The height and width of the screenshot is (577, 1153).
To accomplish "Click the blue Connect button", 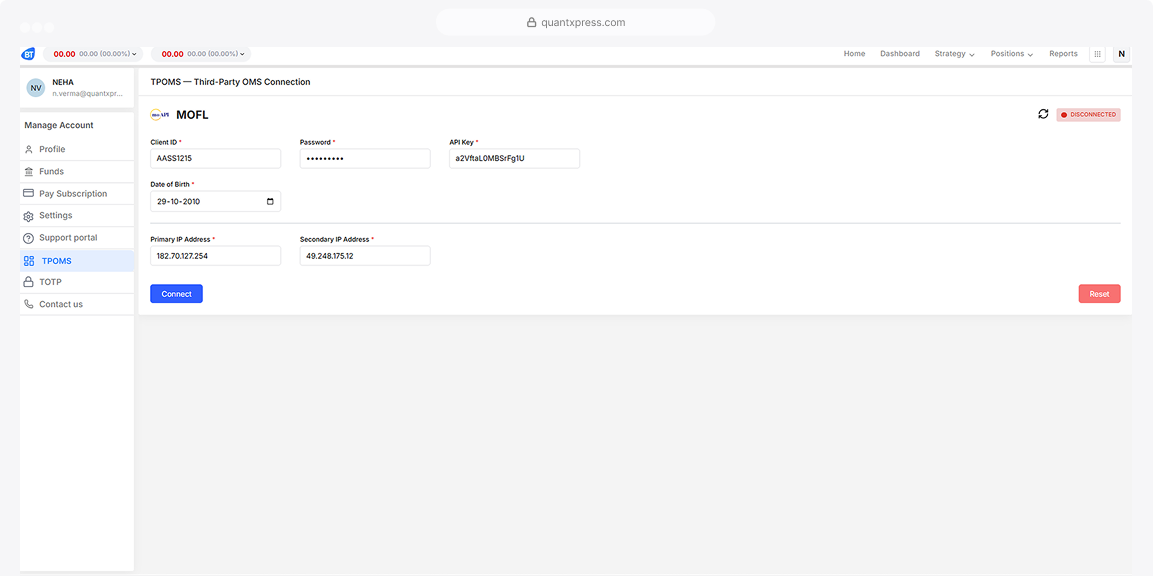I will tap(176, 294).
